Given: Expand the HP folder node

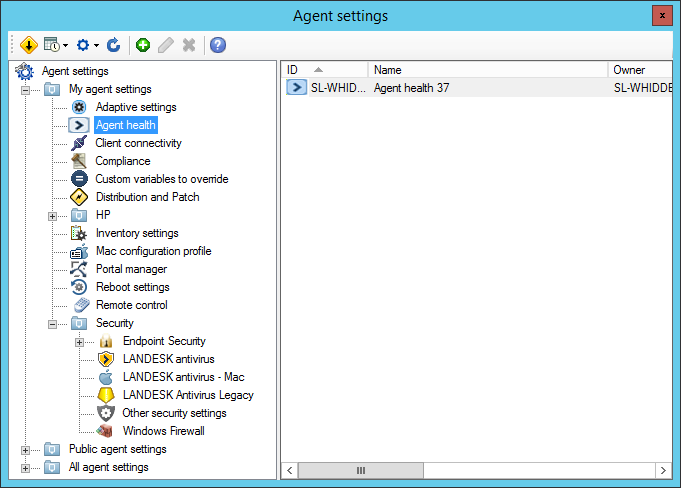Looking at the screenshot, I should click(52, 216).
